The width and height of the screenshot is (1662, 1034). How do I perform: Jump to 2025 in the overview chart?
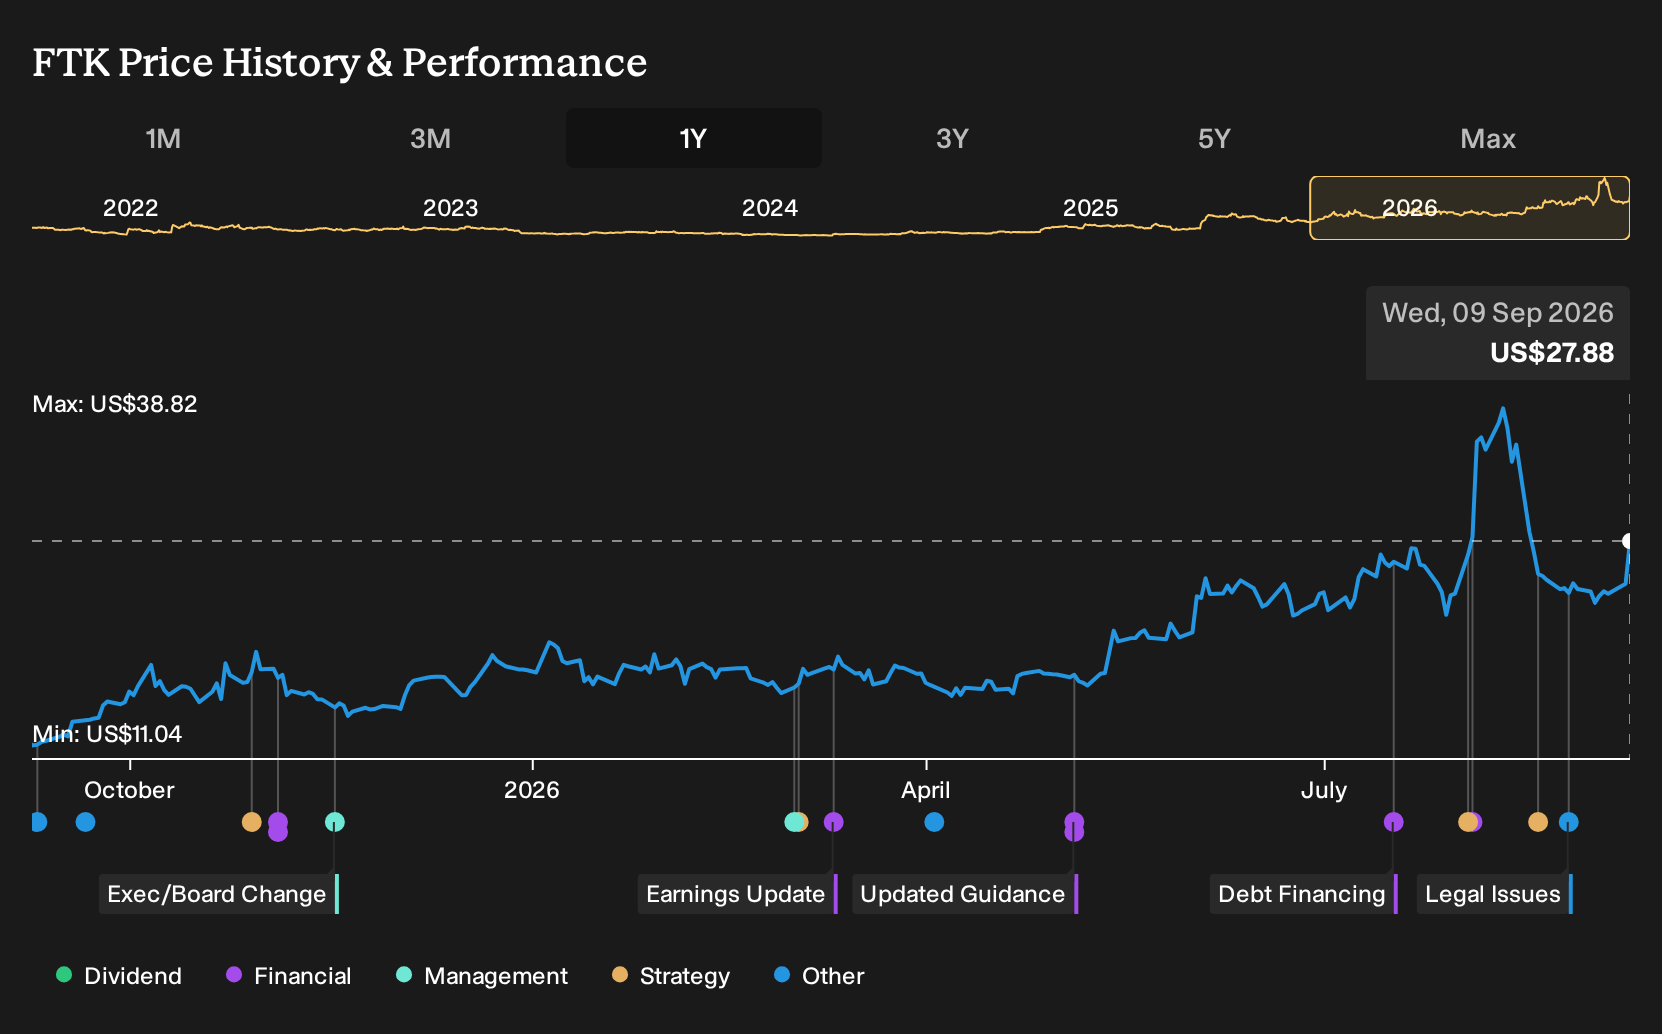pyautogui.click(x=1090, y=208)
